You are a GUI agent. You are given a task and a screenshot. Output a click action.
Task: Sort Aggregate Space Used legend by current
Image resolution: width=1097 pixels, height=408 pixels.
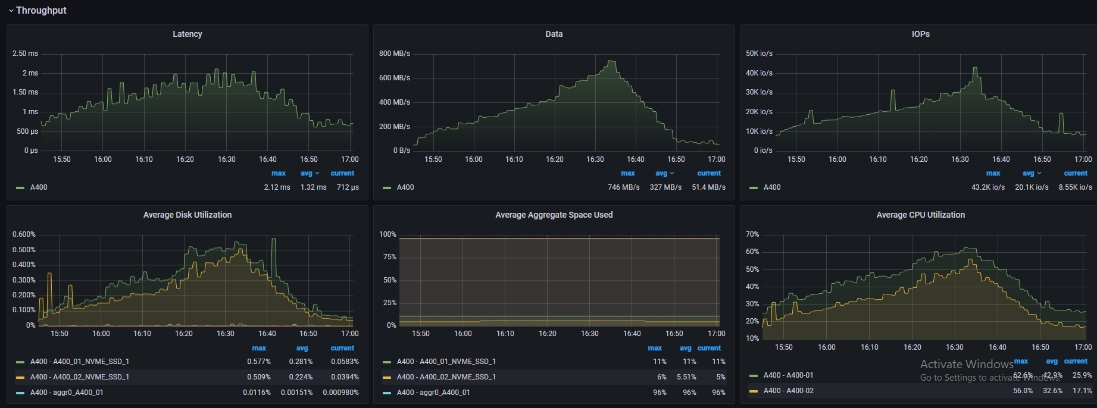click(709, 348)
